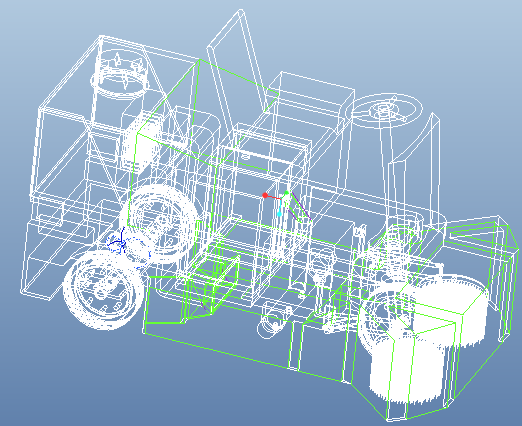This screenshot has width=522, height=426.
Task: Pick the blue dashed coordinate system near the wheels
Action: [x=128, y=248]
